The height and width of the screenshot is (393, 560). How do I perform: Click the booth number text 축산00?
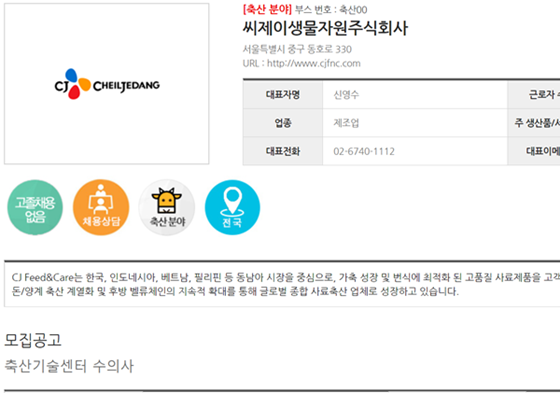tap(353, 10)
